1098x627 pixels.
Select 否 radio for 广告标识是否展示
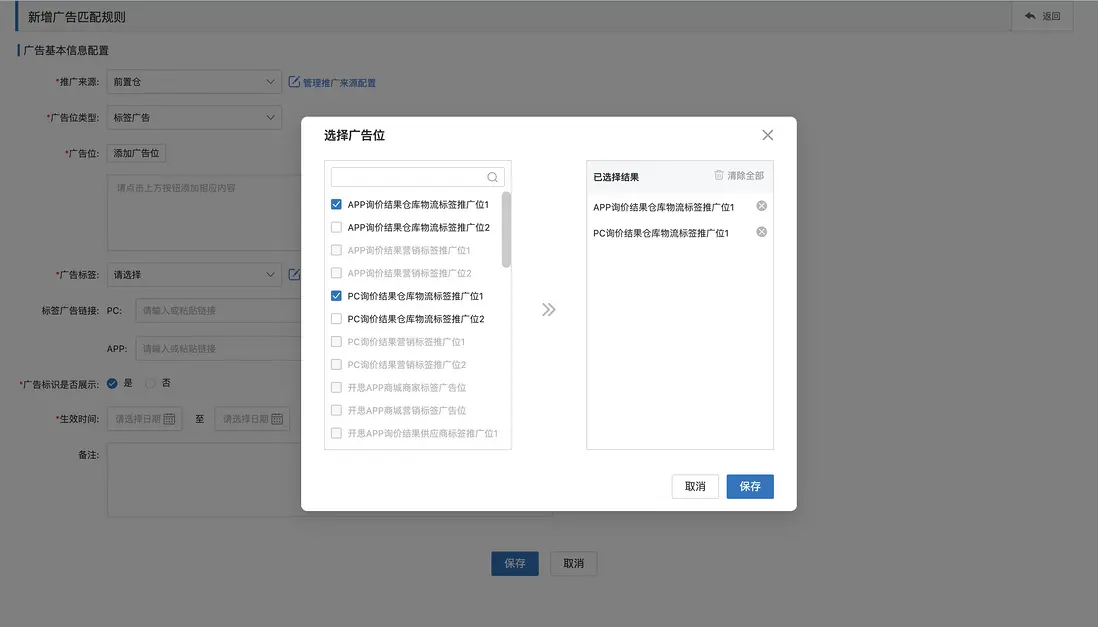[x=150, y=383]
